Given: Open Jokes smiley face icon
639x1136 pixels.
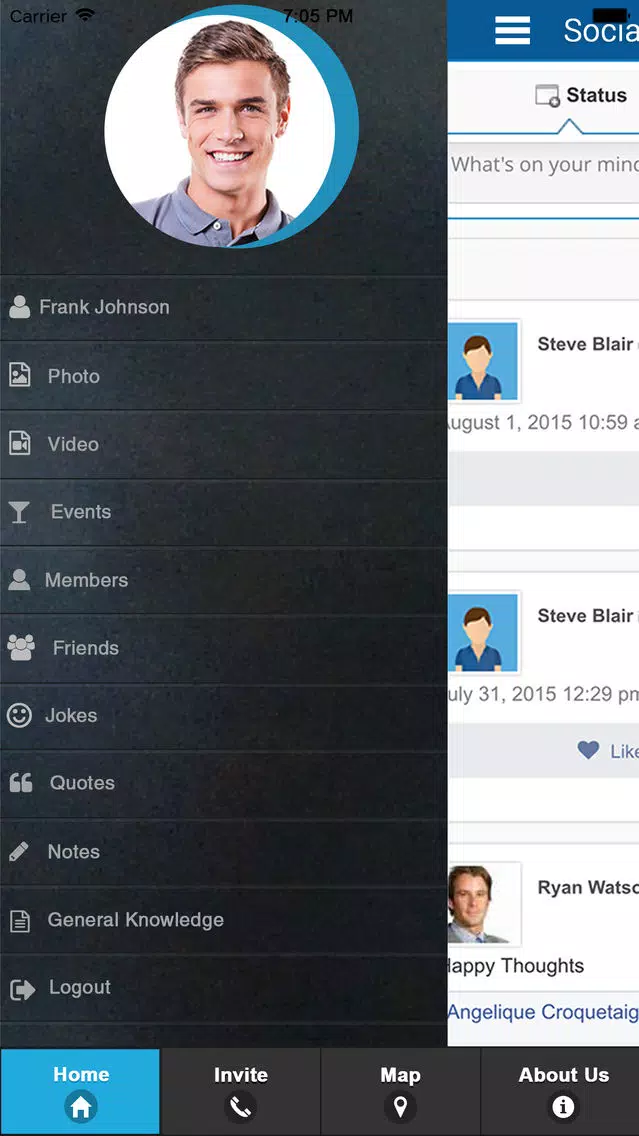Looking at the screenshot, I should [19, 715].
